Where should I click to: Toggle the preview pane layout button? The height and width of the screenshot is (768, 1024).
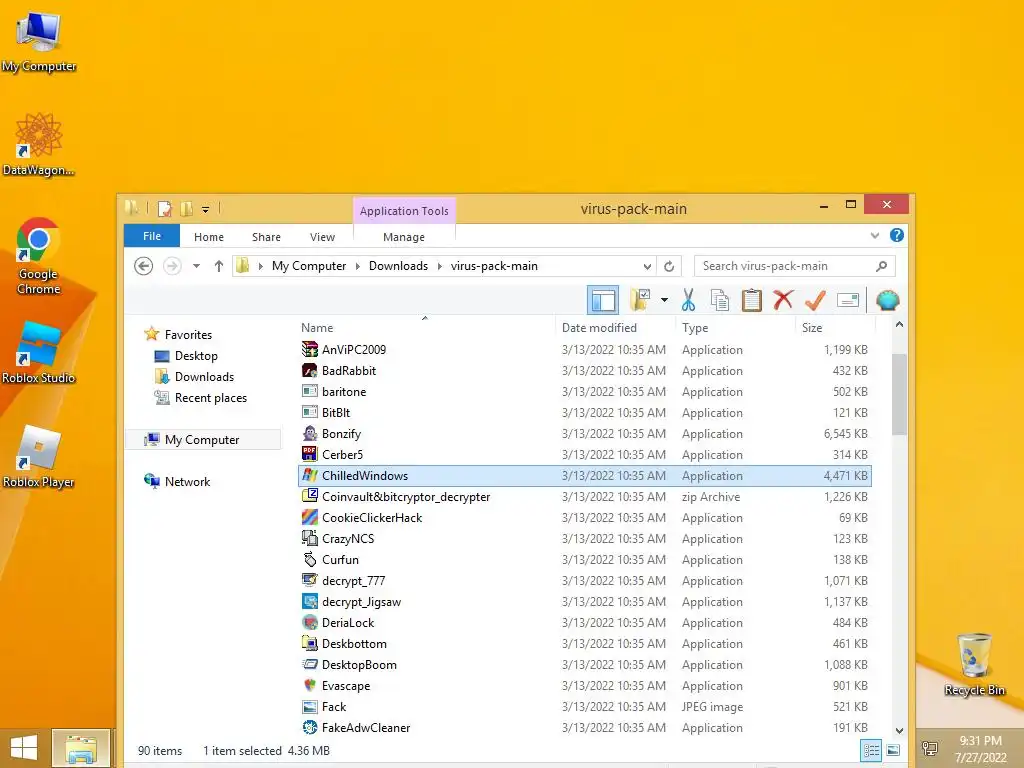click(603, 300)
